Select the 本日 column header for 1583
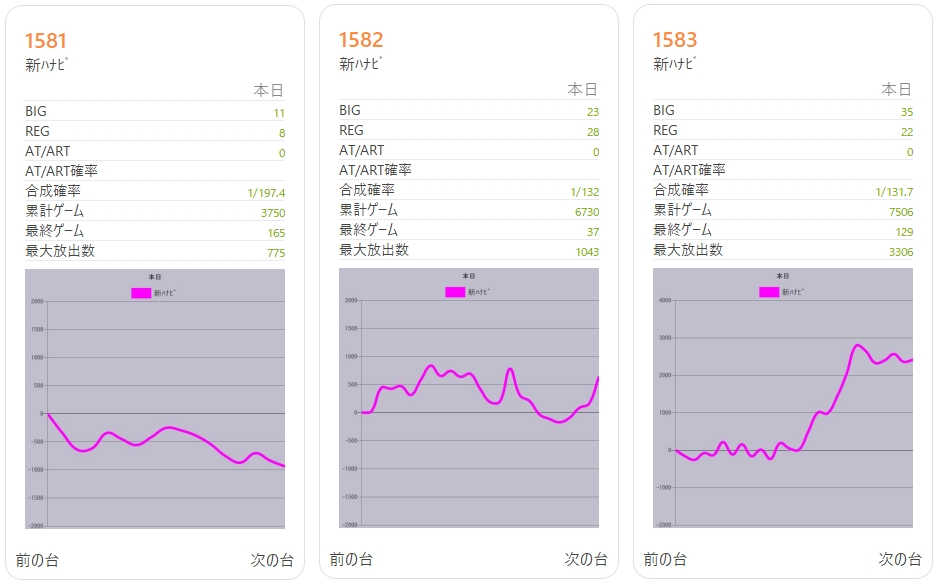The height and width of the screenshot is (584, 938). (897, 89)
